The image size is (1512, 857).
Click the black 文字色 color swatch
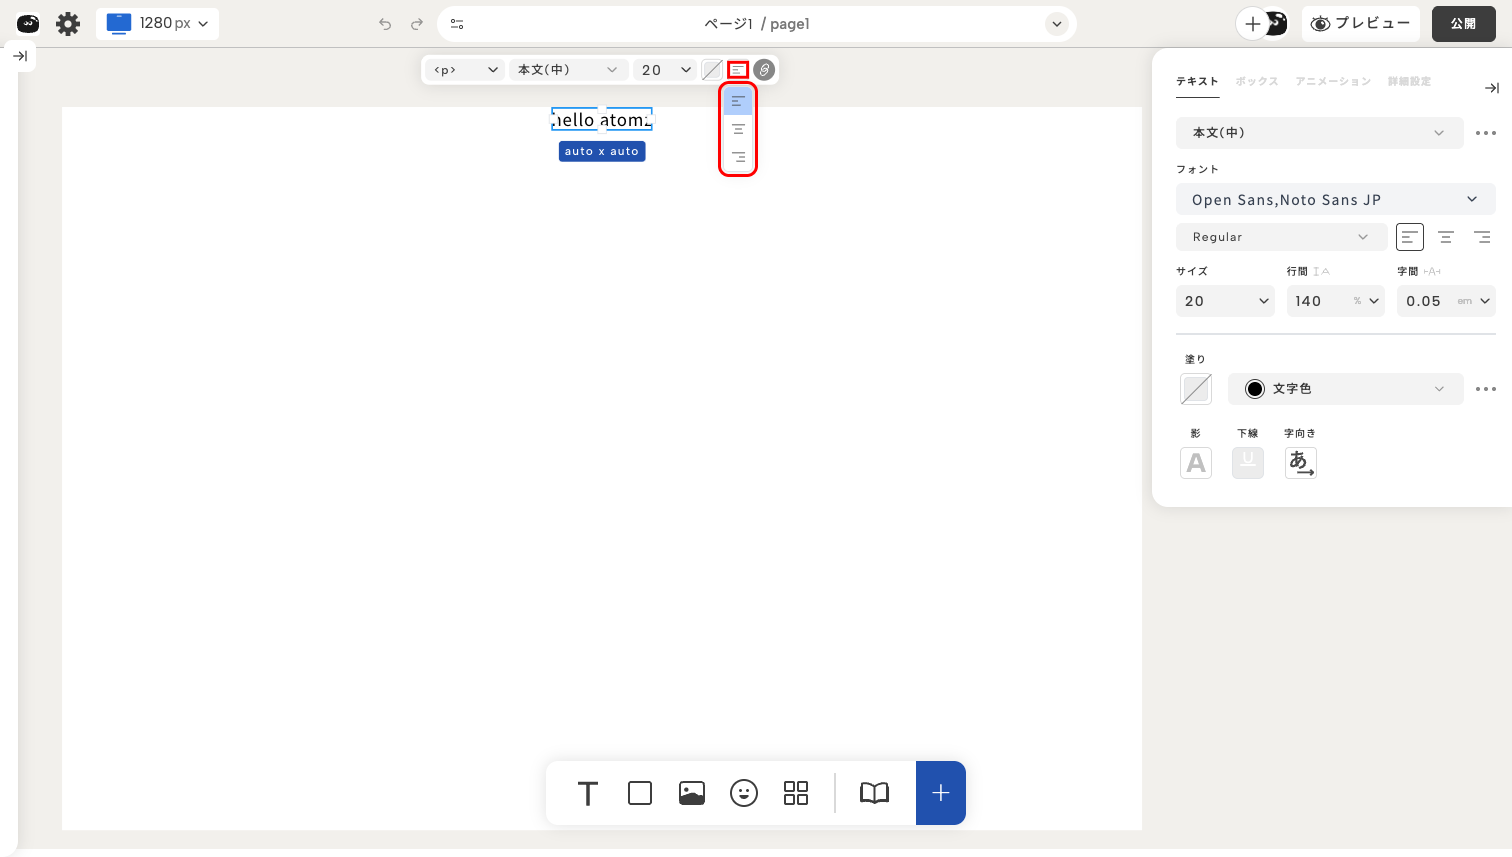(x=1255, y=389)
